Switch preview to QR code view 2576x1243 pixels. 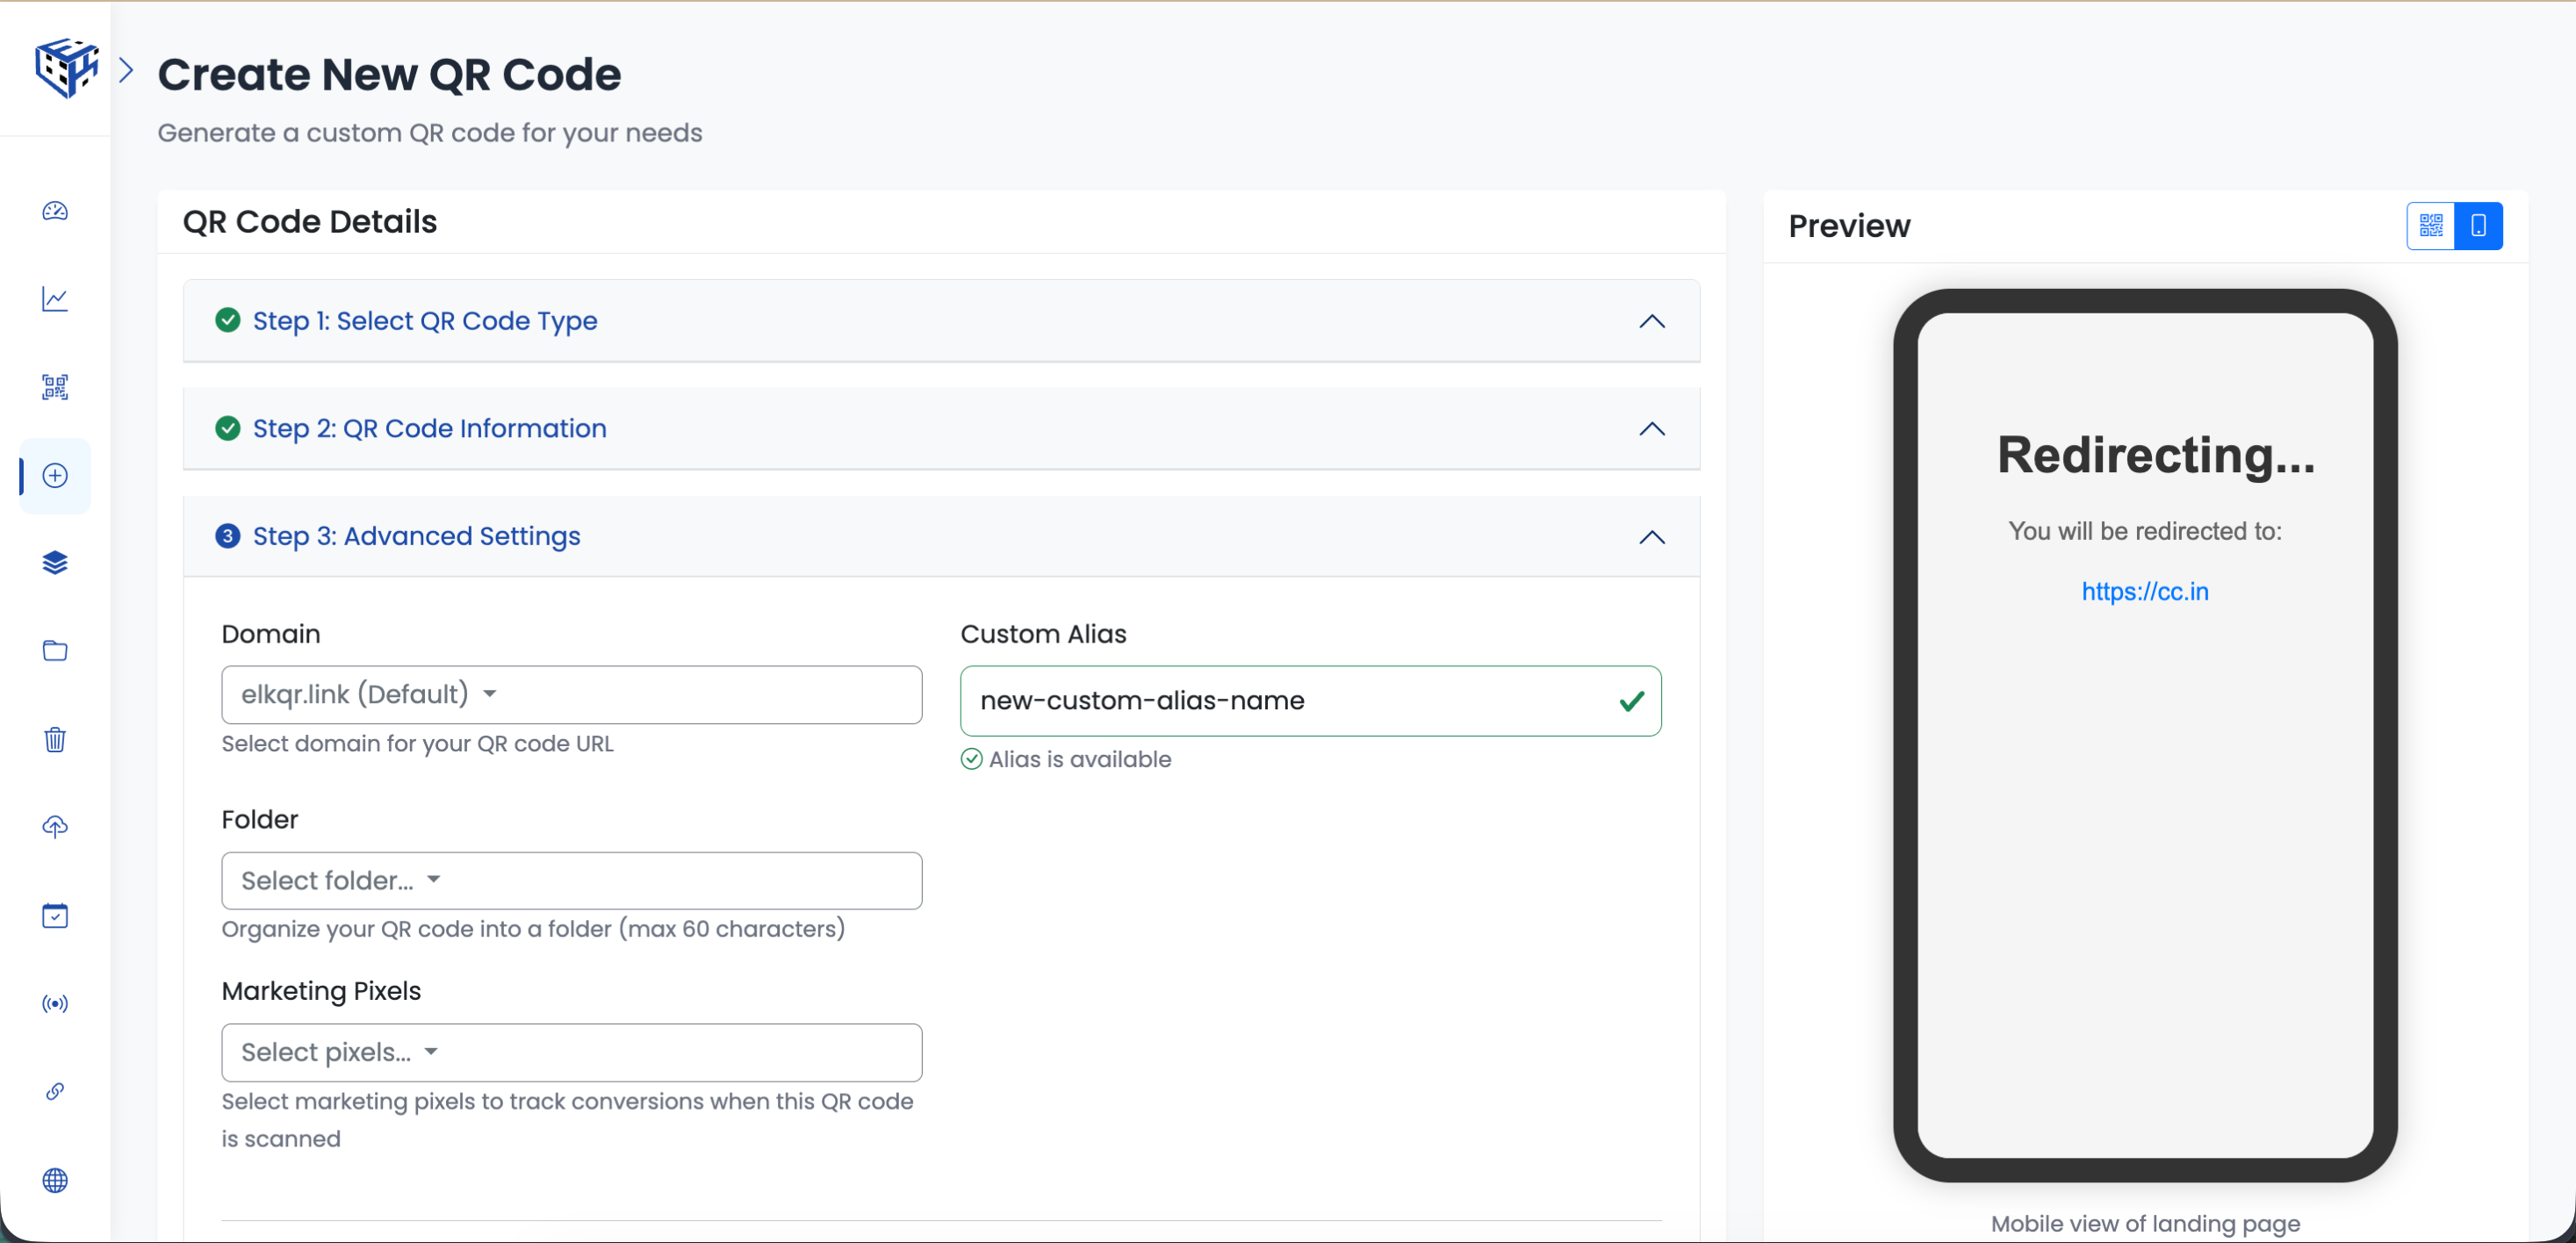point(2431,226)
